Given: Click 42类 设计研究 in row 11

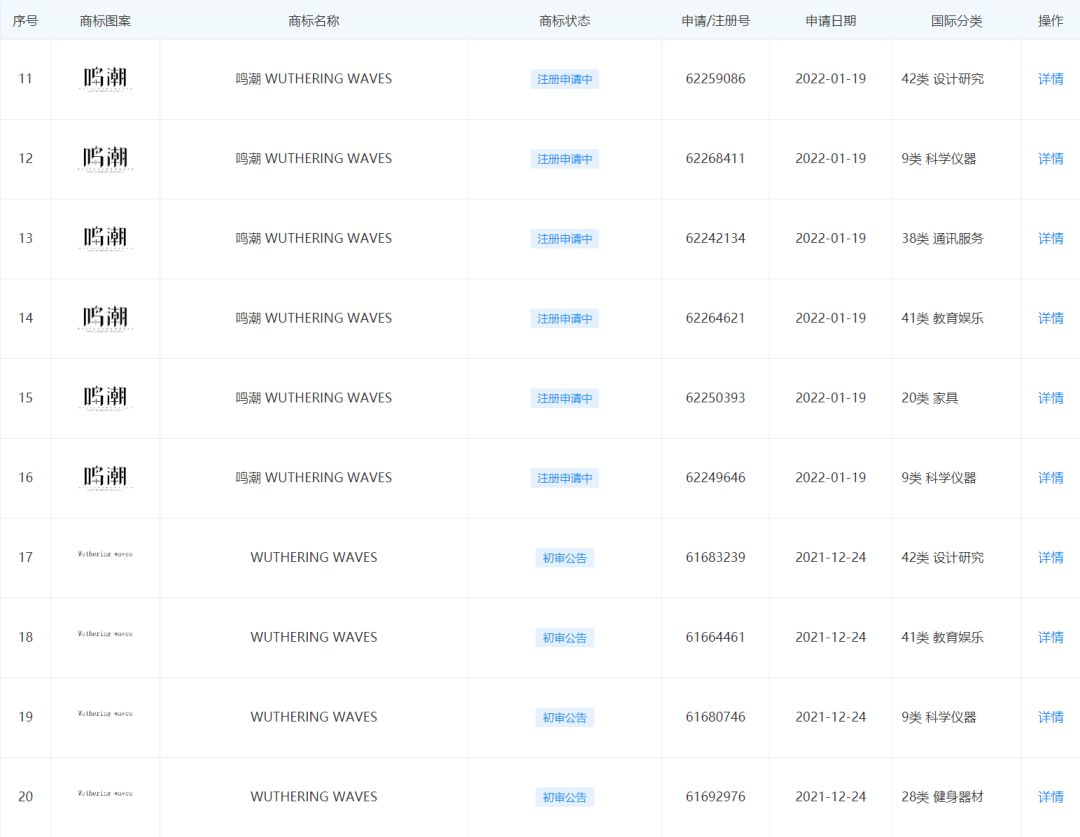Looking at the screenshot, I should (942, 79).
